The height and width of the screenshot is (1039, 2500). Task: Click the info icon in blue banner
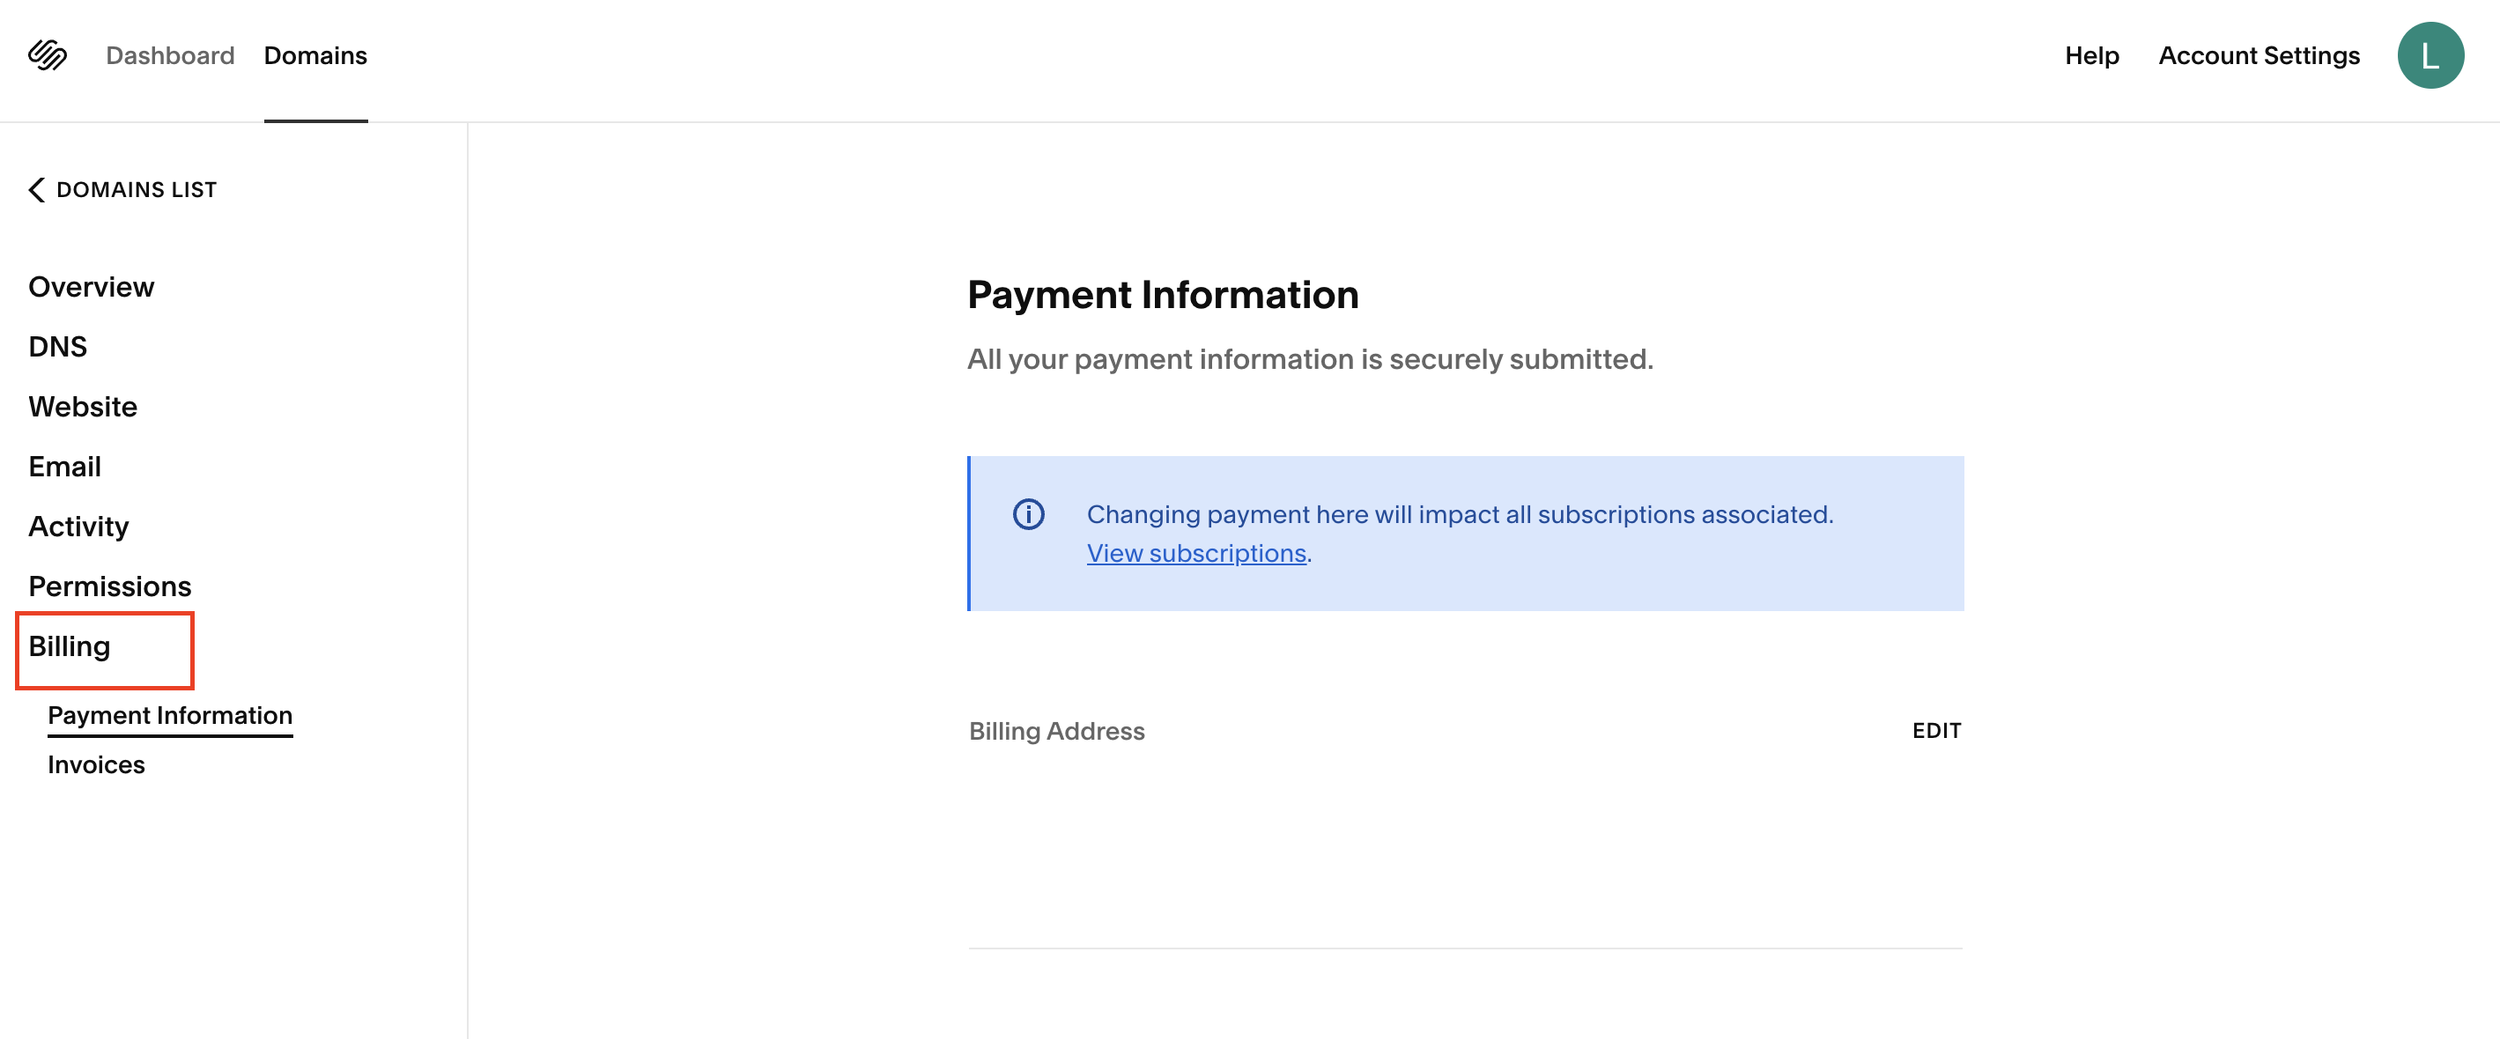pos(1028,514)
